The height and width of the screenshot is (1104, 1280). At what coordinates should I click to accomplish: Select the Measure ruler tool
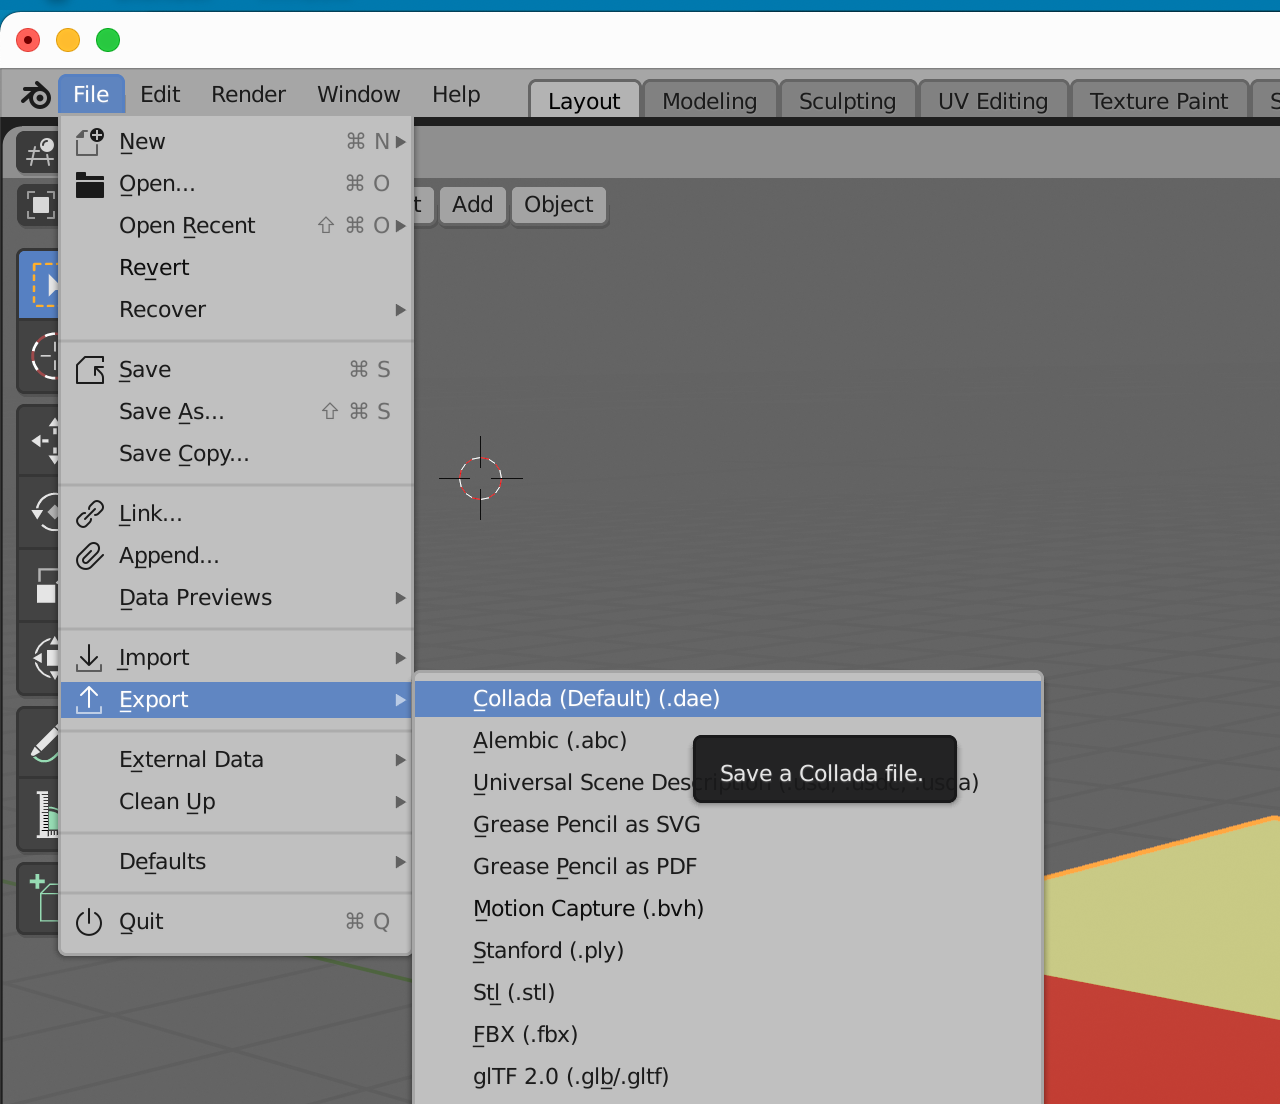pyautogui.click(x=40, y=814)
